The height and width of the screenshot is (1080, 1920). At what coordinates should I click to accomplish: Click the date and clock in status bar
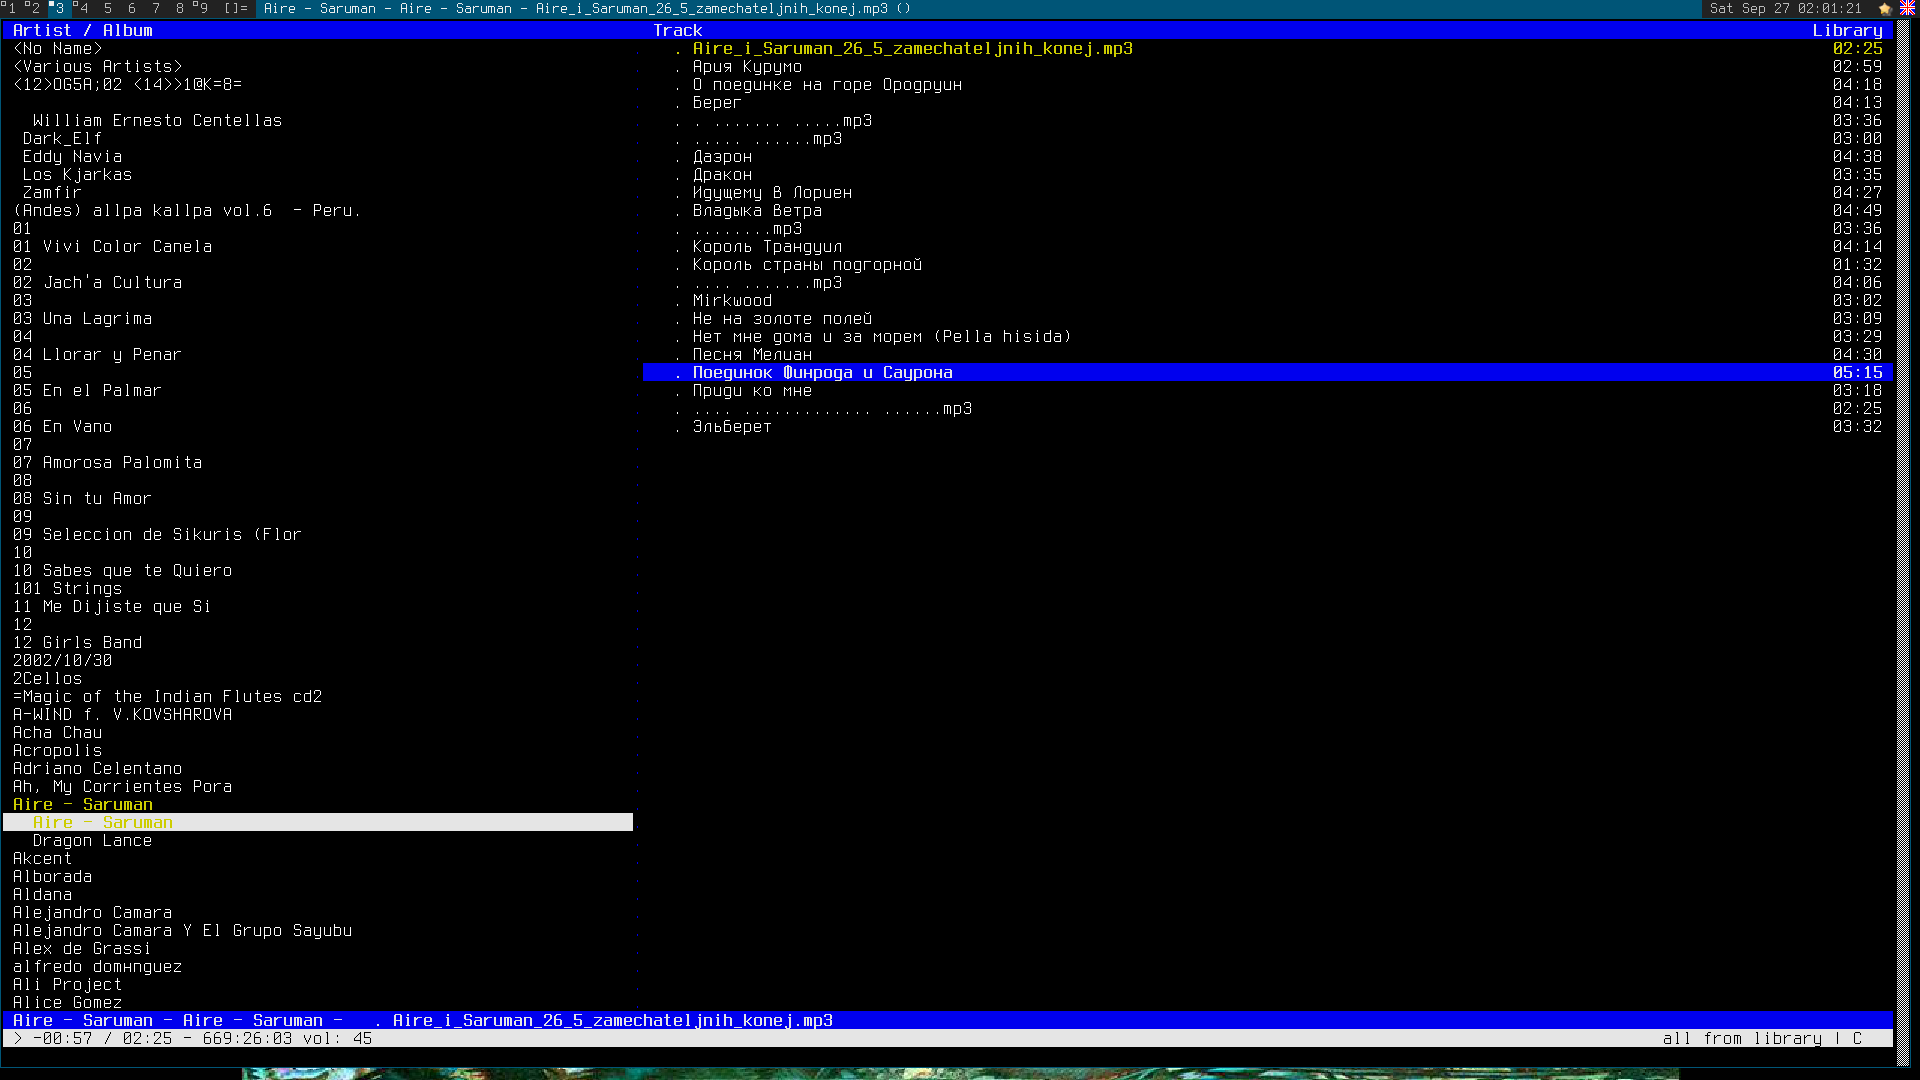[1785, 8]
